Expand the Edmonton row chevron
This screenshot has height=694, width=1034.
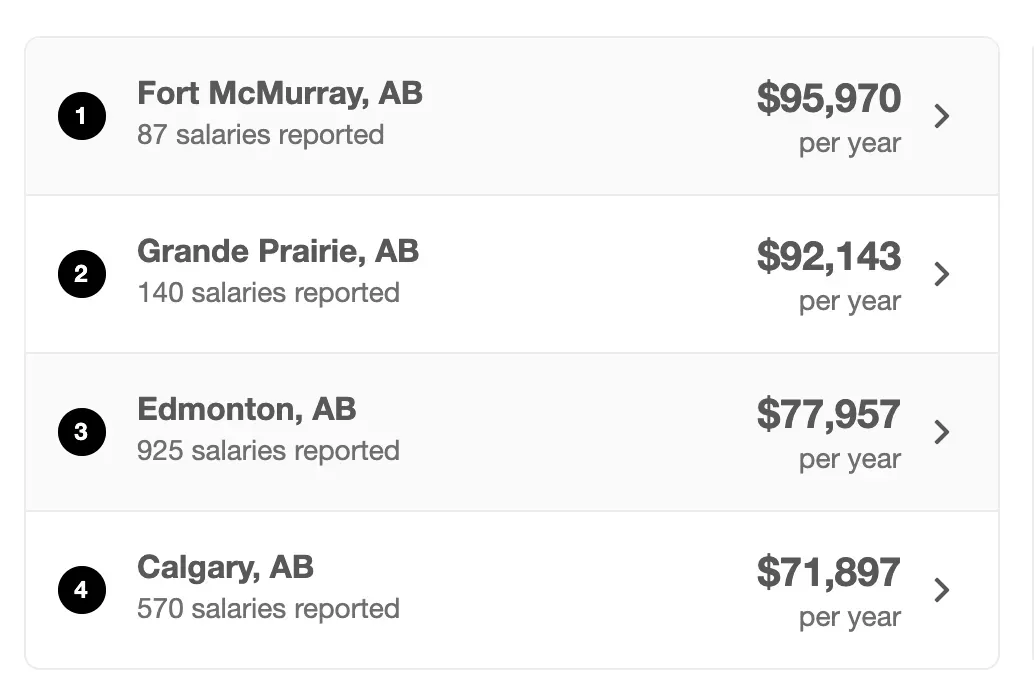point(942,432)
